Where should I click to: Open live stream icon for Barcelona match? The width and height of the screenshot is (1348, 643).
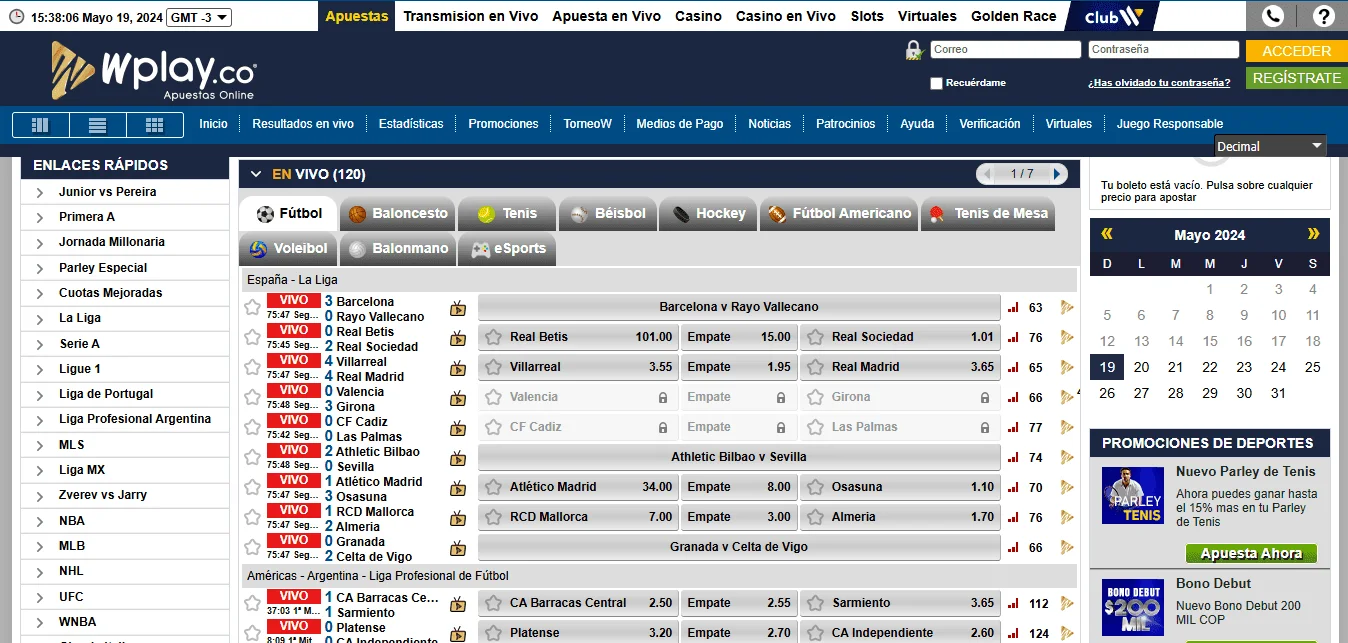pos(458,308)
